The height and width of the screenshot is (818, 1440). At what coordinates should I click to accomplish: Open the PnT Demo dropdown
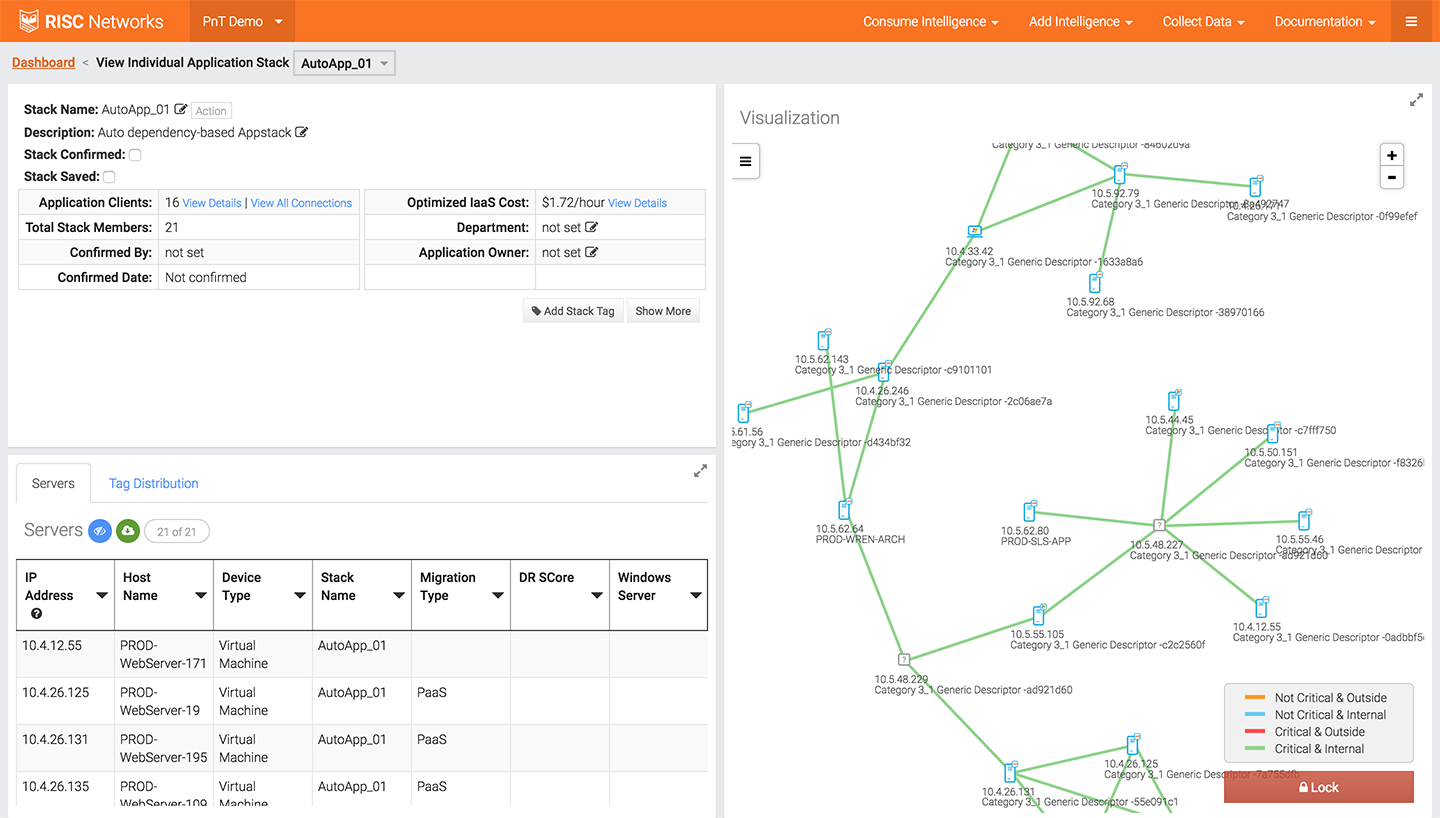click(242, 21)
